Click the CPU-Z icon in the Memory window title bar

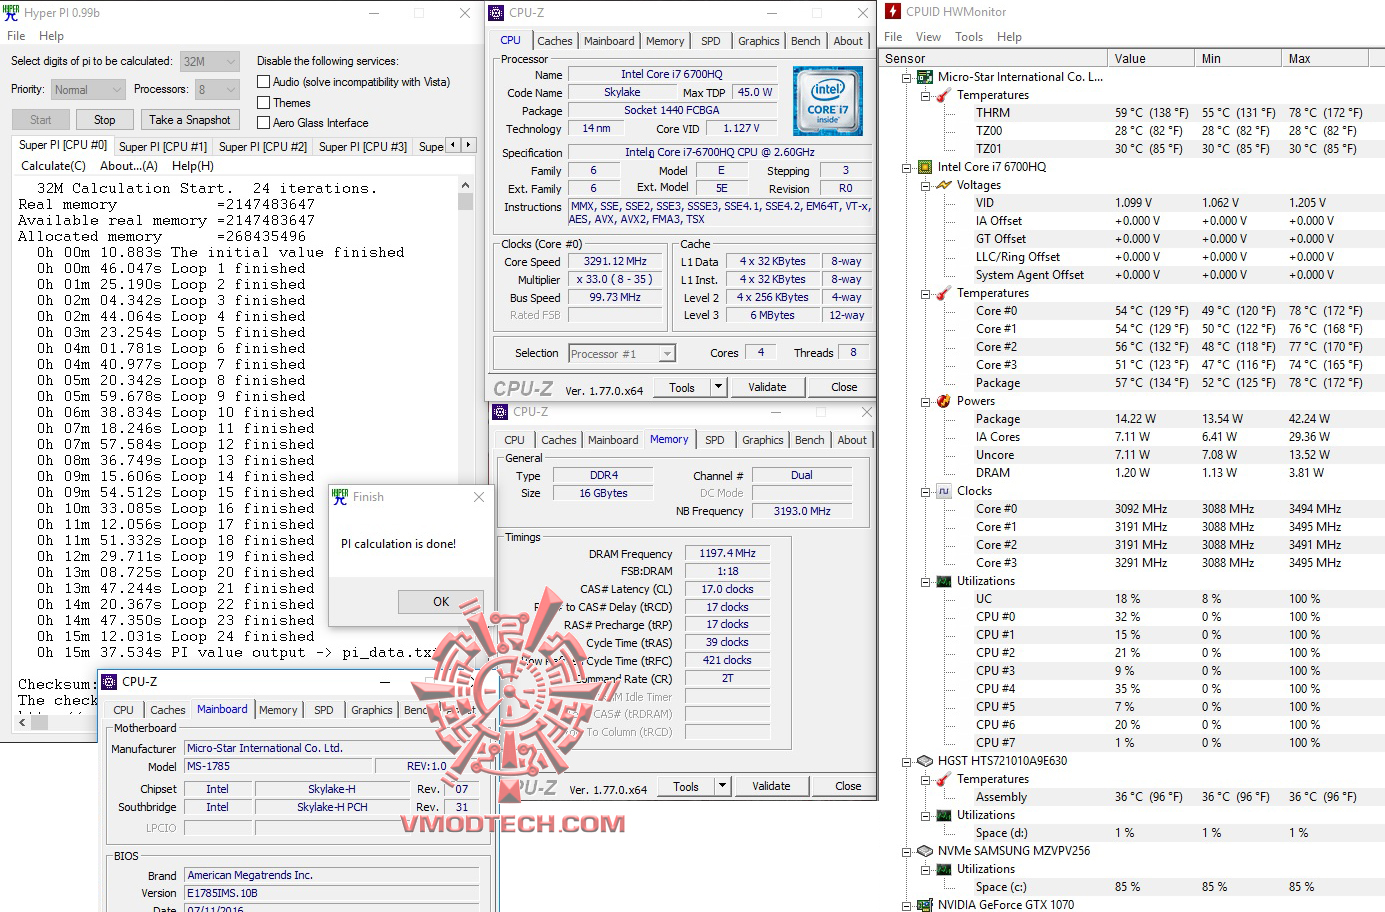[x=500, y=412]
